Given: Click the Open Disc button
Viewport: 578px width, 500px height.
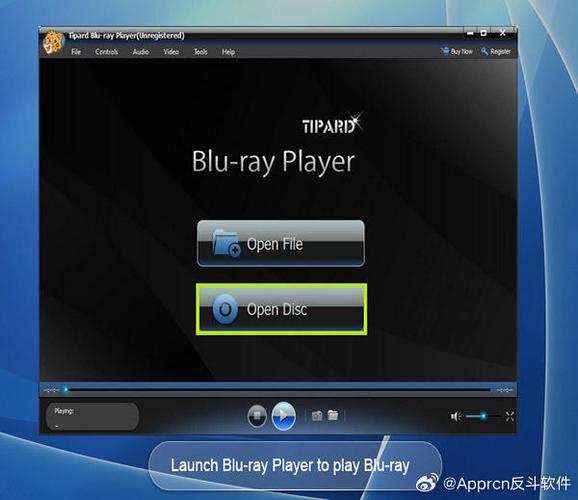Looking at the screenshot, I should pyautogui.click(x=281, y=309).
